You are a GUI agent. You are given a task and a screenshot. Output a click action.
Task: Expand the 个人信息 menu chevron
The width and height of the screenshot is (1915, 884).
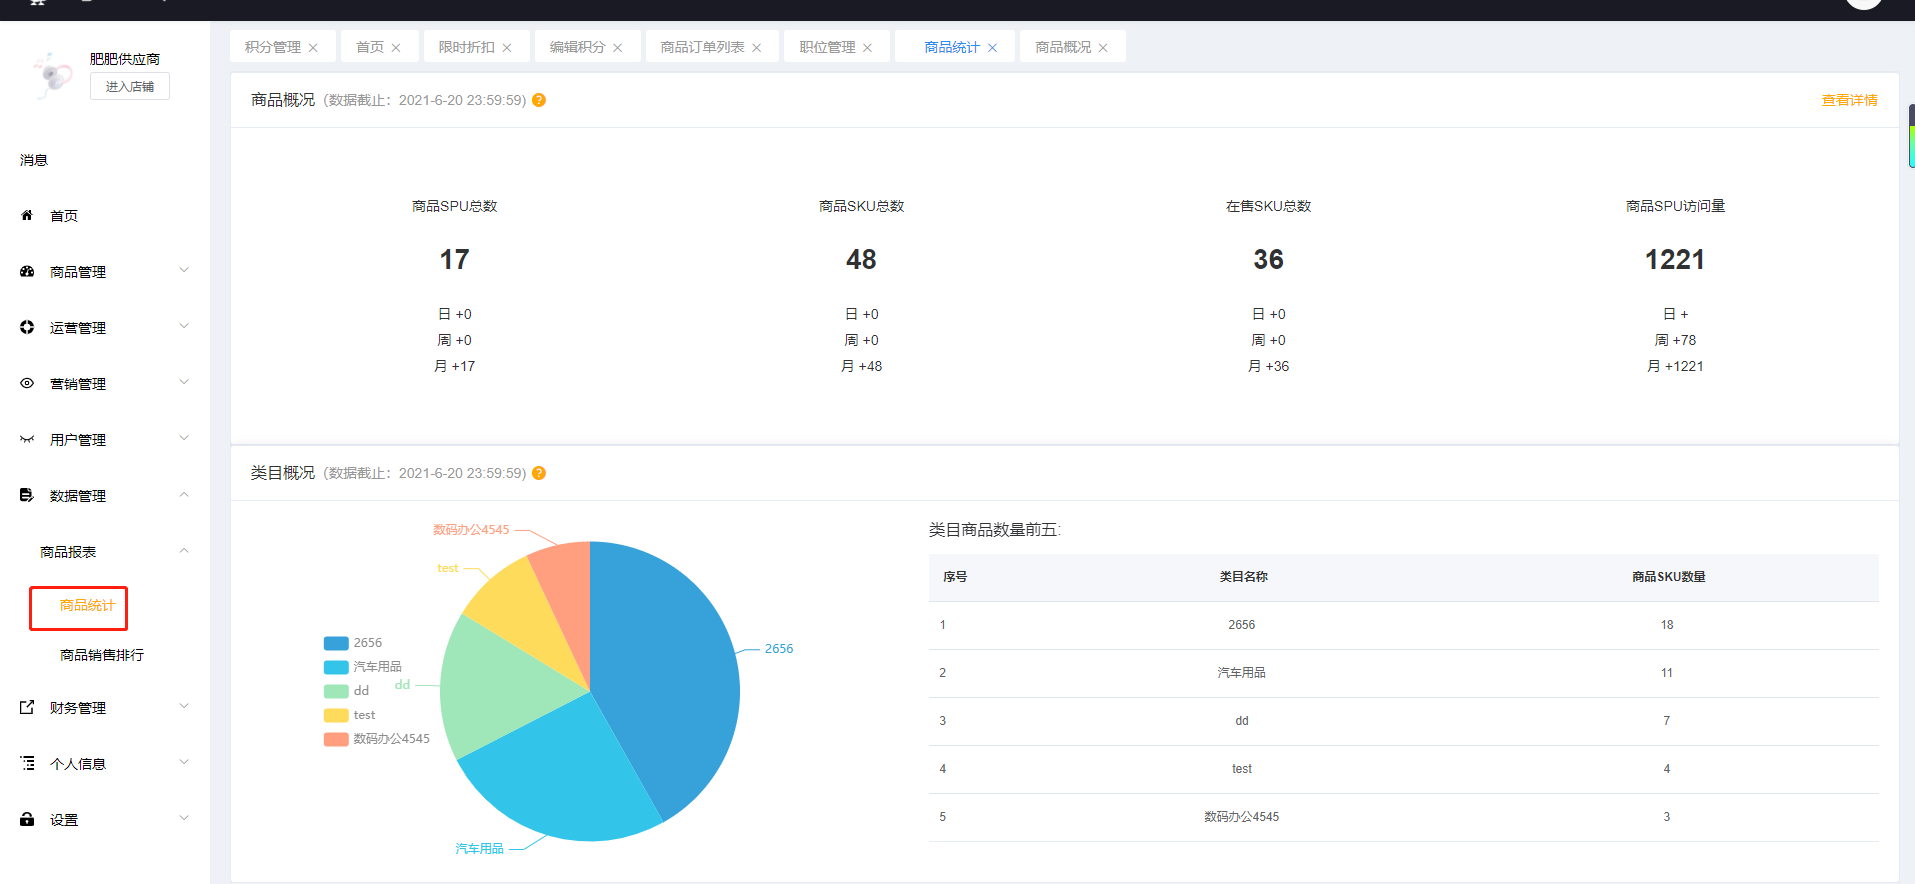184,762
